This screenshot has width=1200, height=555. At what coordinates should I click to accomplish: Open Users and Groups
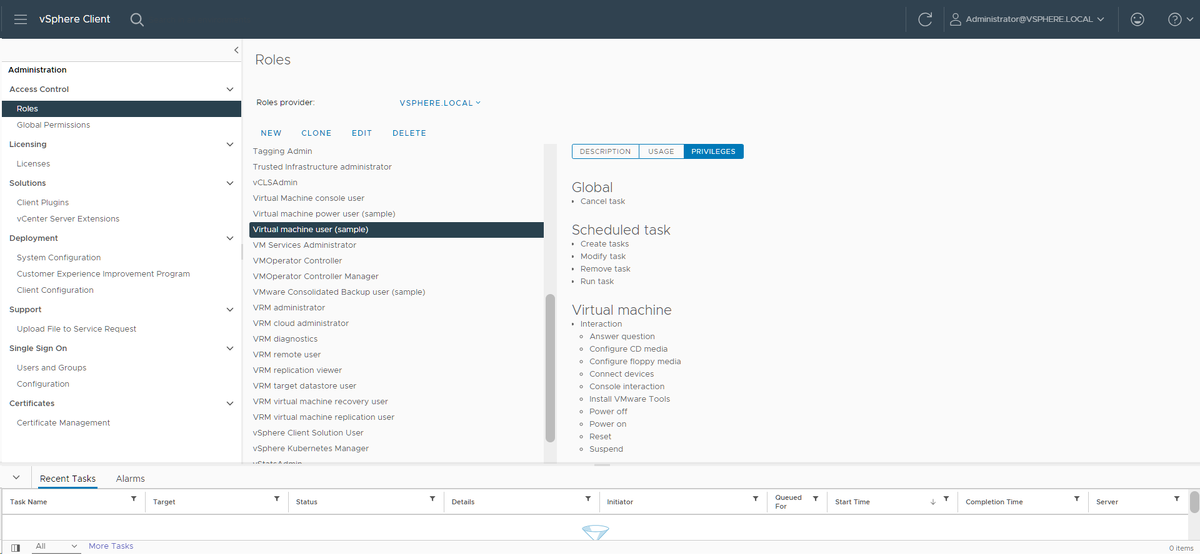[51, 368]
